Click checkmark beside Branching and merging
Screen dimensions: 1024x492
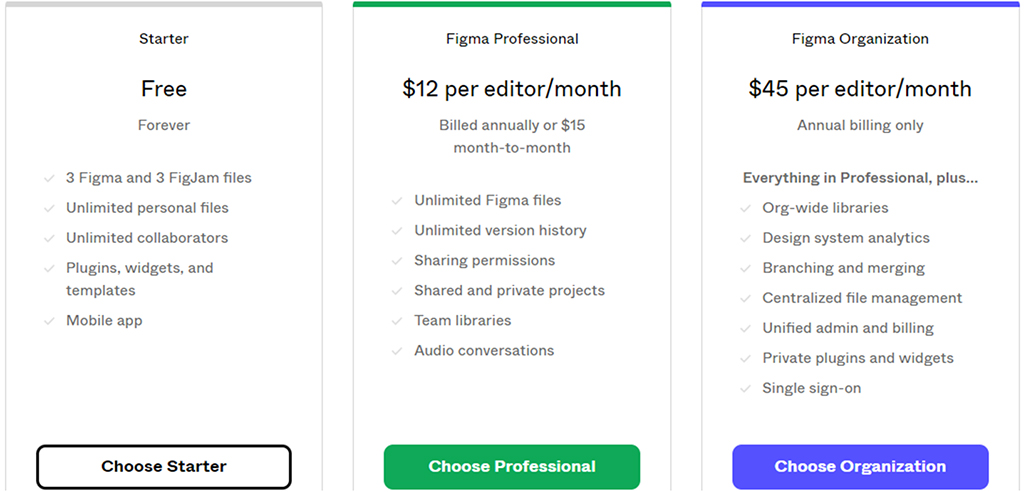click(x=745, y=269)
